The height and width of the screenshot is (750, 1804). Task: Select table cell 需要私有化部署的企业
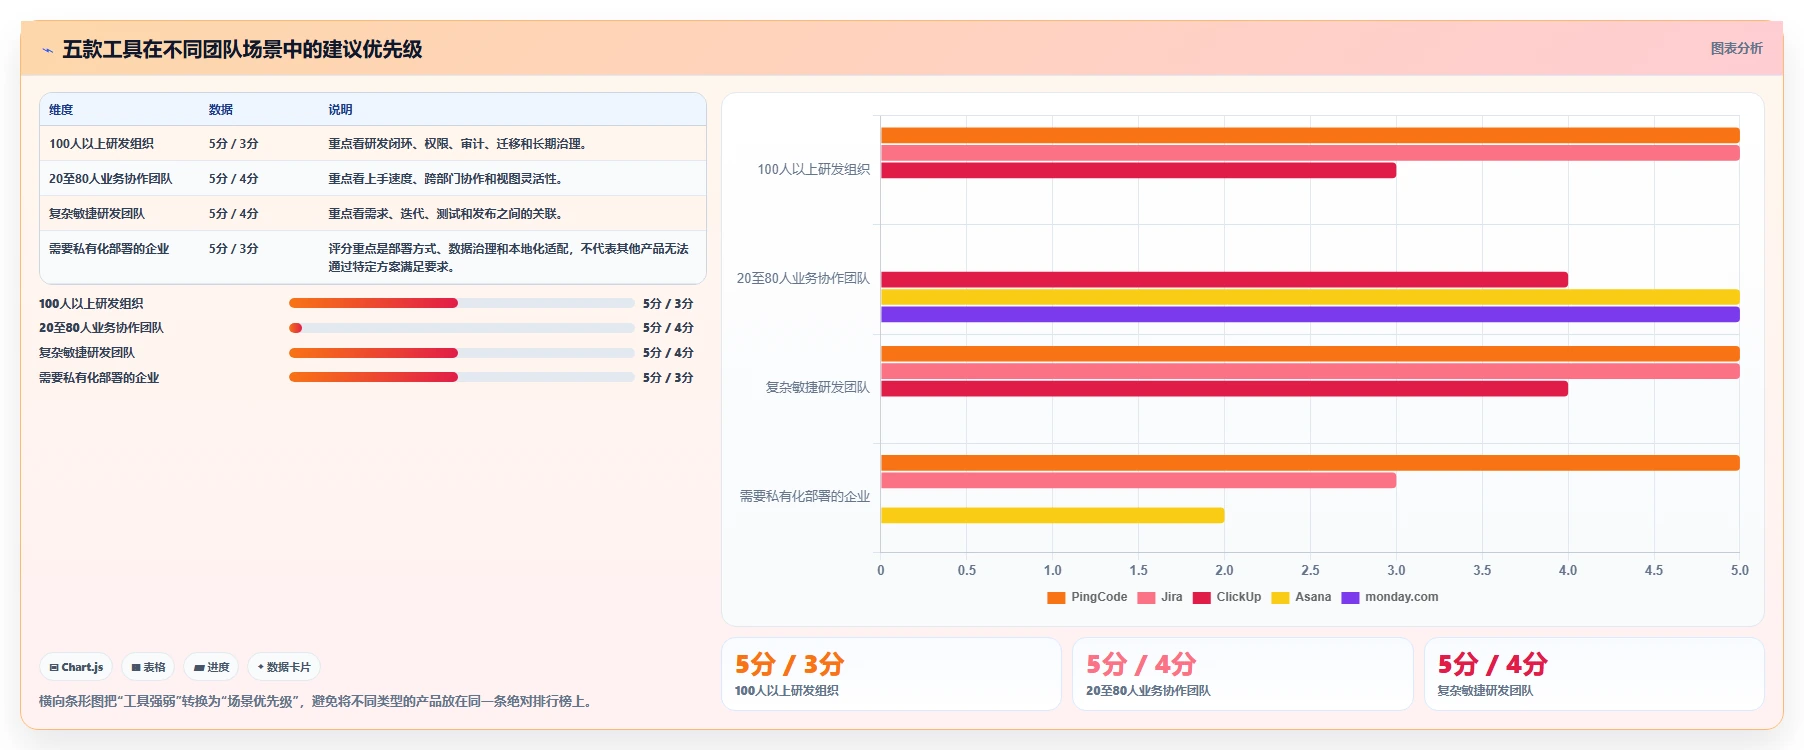click(x=109, y=249)
